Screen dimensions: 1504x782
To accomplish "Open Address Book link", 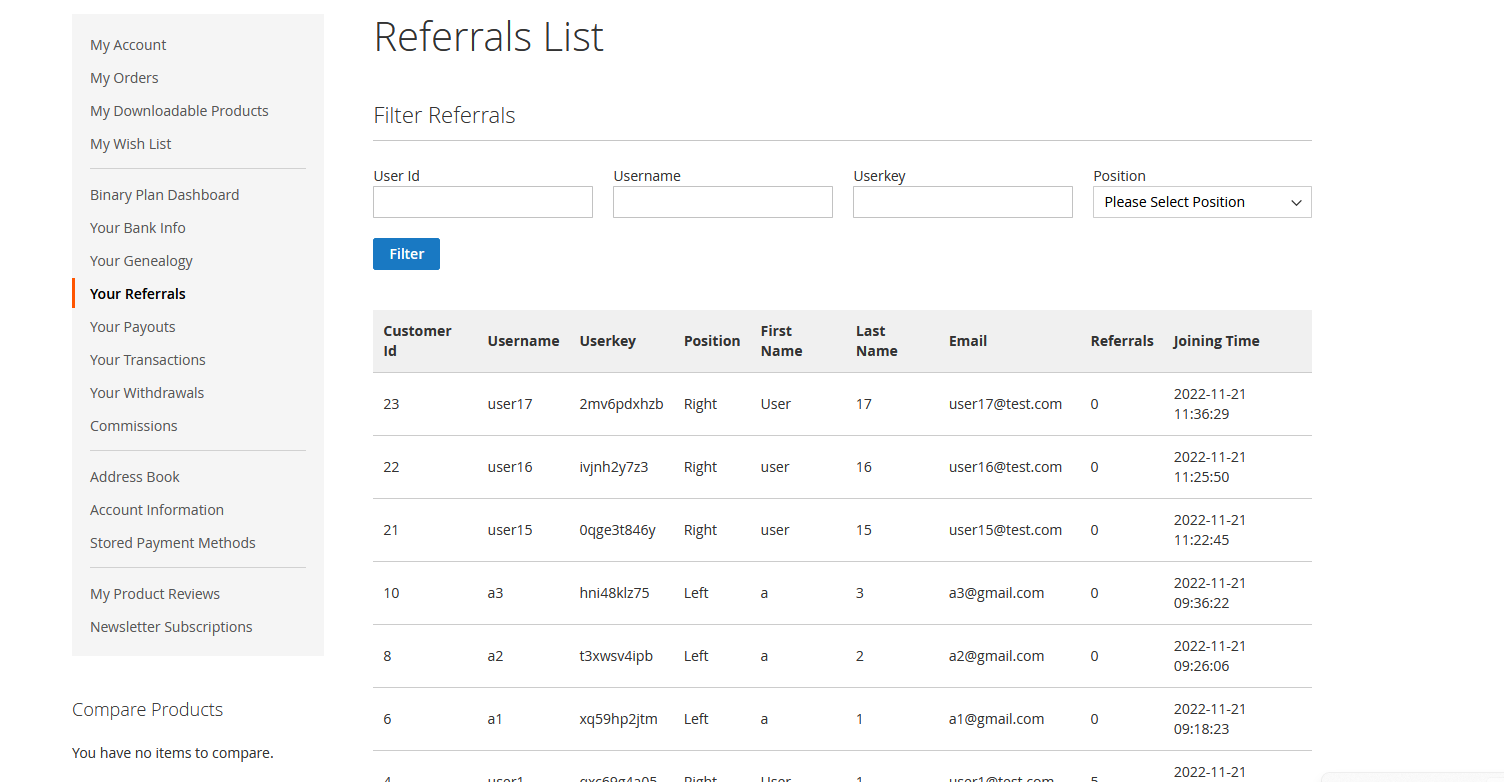I will point(135,477).
